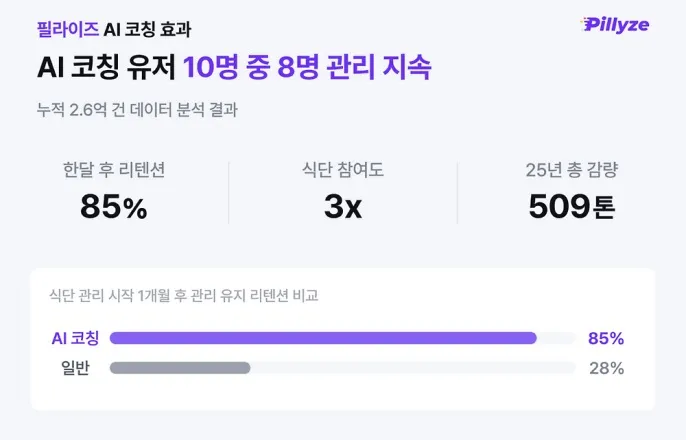
Task: Click the large 85% statistic
Action: pyautogui.click(x=114, y=206)
